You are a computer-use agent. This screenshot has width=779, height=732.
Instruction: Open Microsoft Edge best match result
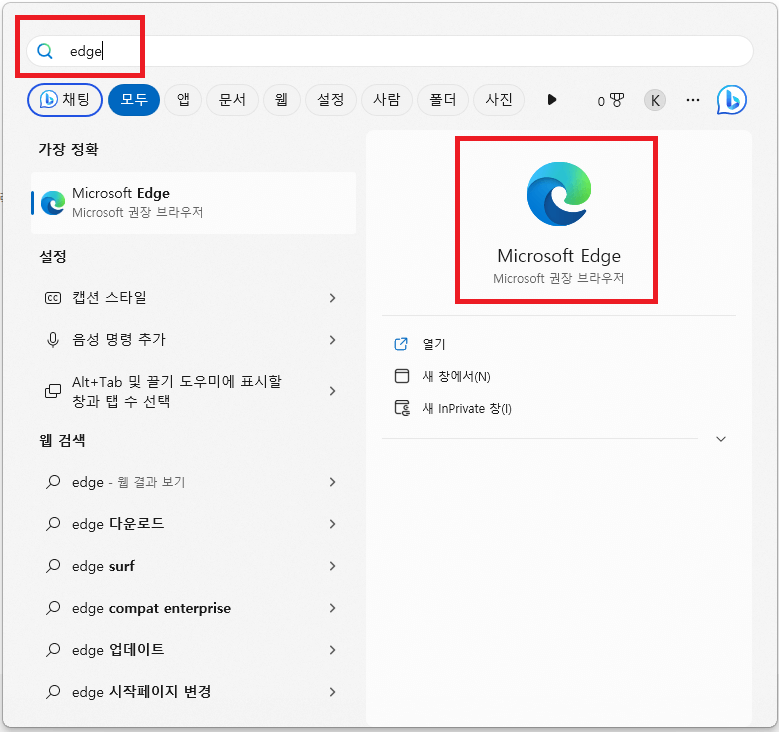194,203
